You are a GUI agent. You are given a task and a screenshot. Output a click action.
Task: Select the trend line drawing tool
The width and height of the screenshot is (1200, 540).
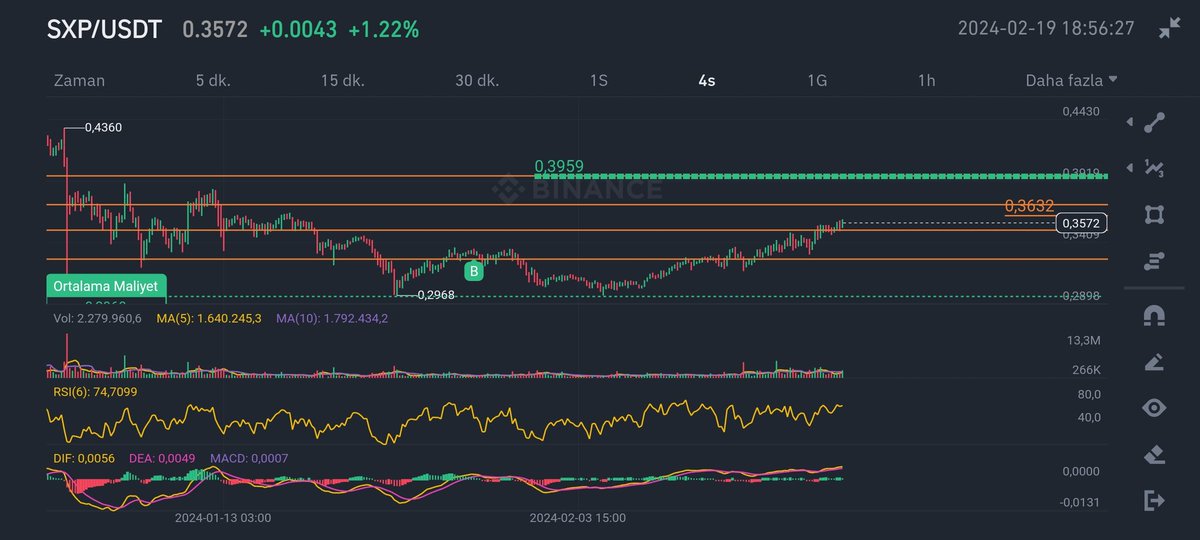pyautogui.click(x=1155, y=122)
